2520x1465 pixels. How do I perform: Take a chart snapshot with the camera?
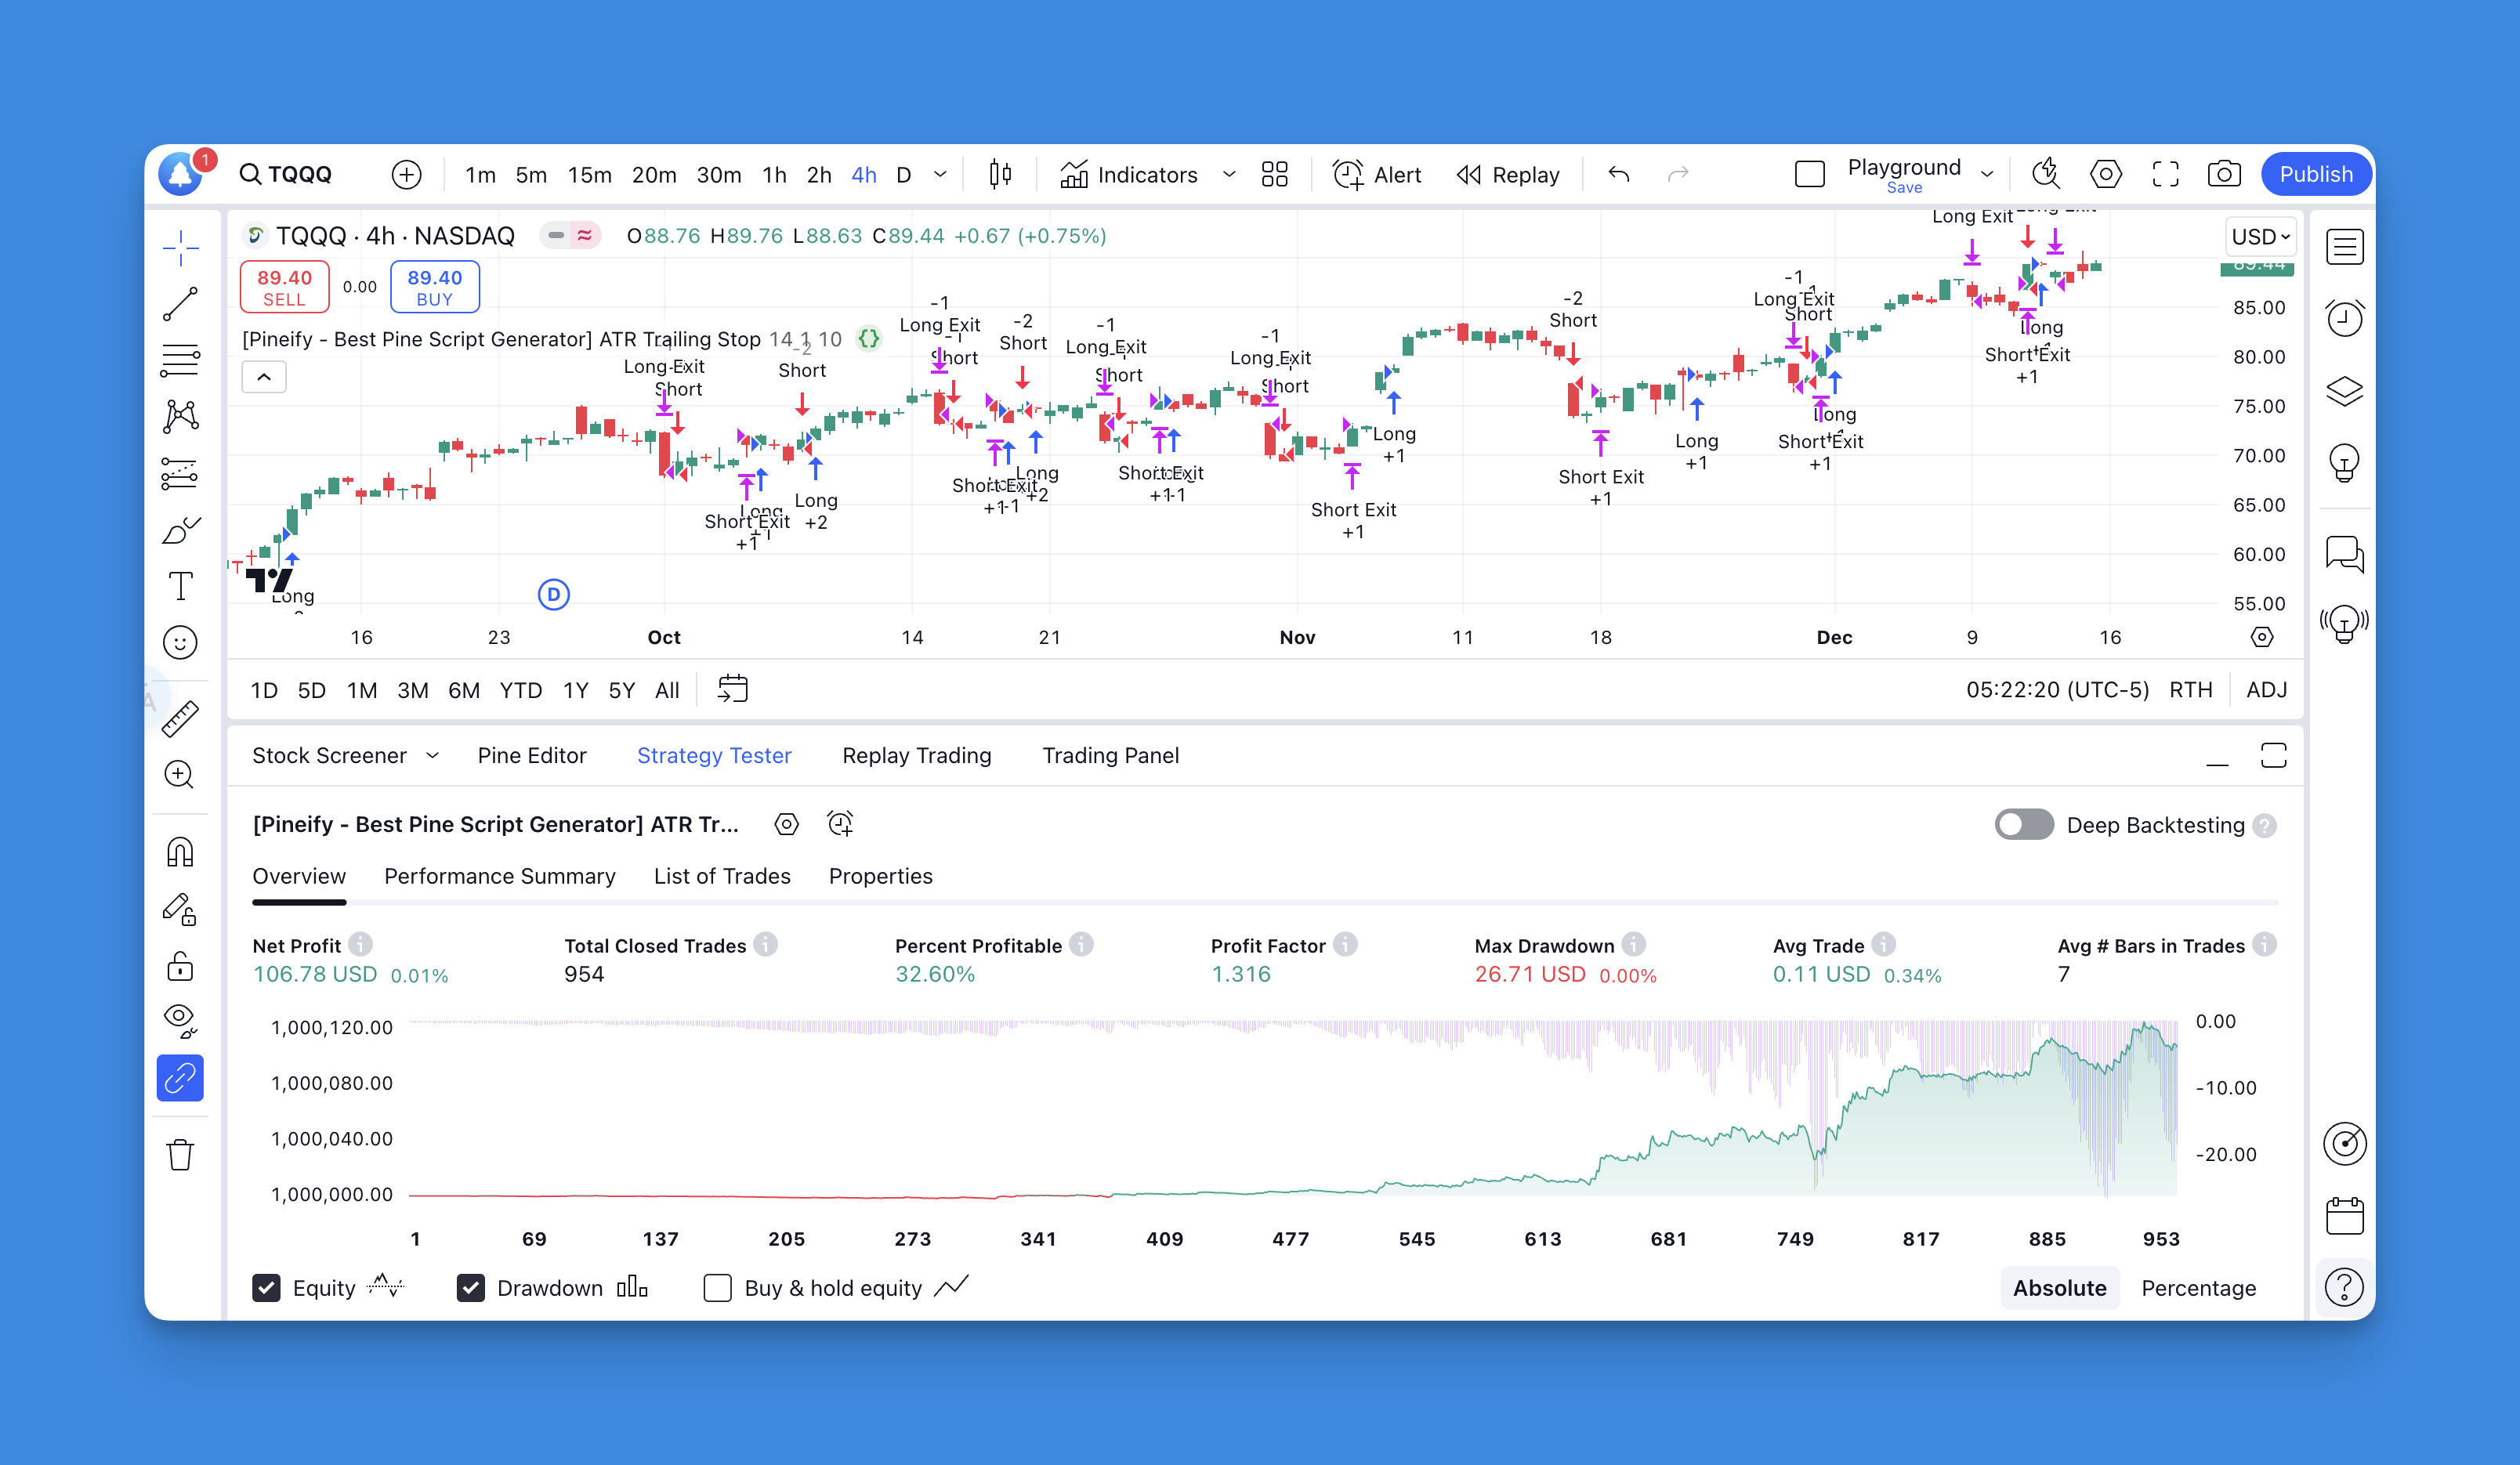click(2224, 174)
